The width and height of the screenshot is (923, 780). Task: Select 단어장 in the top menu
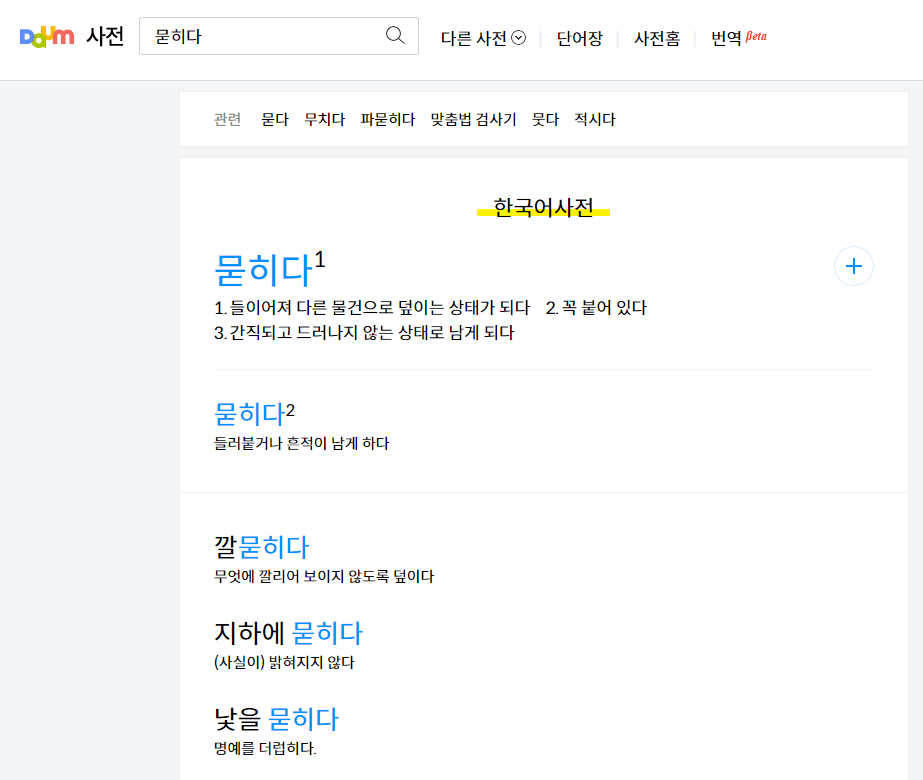[x=579, y=36]
